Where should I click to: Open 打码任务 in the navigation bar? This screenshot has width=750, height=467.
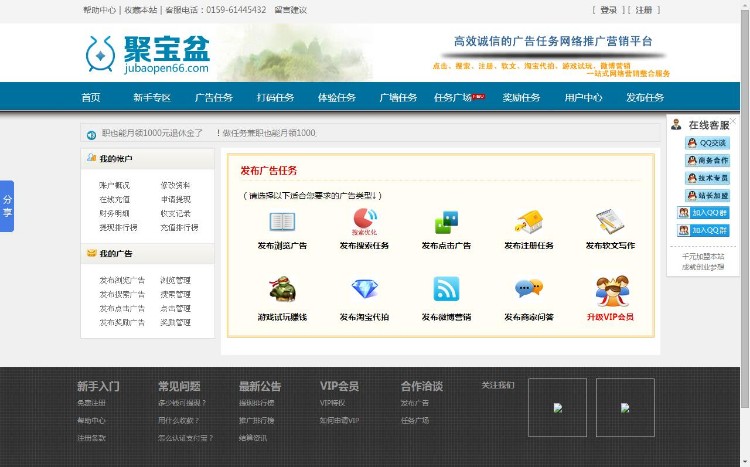point(276,98)
